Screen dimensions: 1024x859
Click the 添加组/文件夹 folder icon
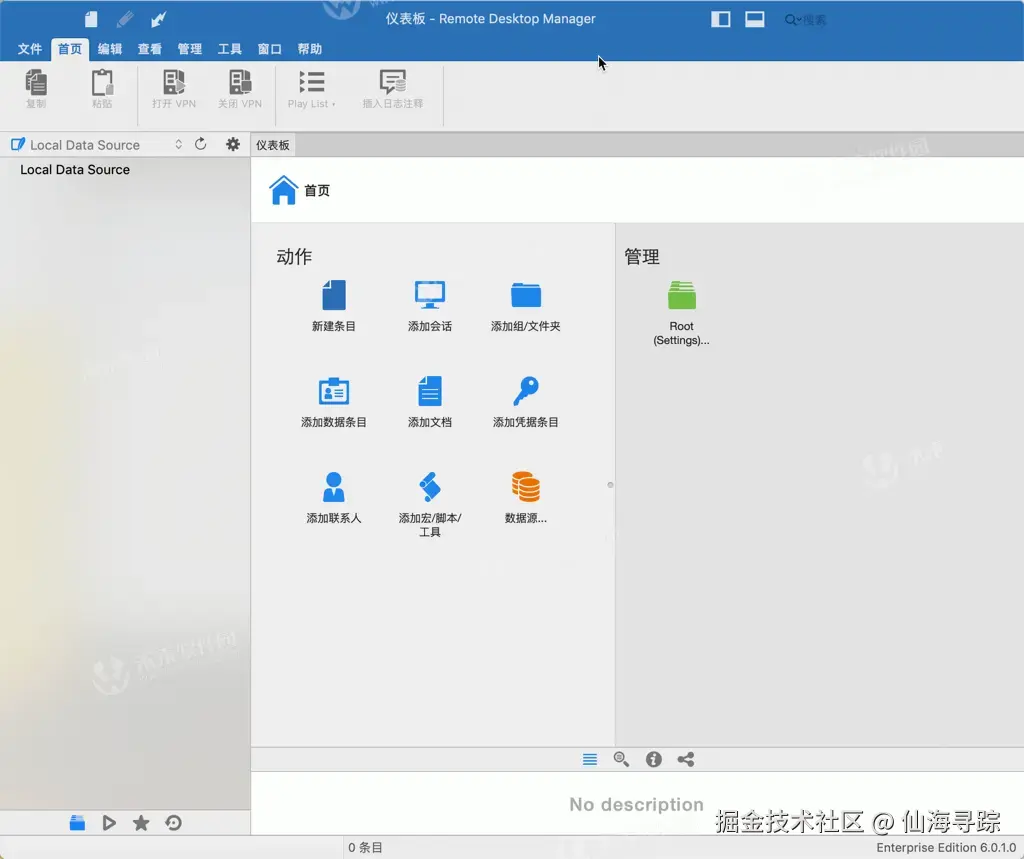point(526,295)
